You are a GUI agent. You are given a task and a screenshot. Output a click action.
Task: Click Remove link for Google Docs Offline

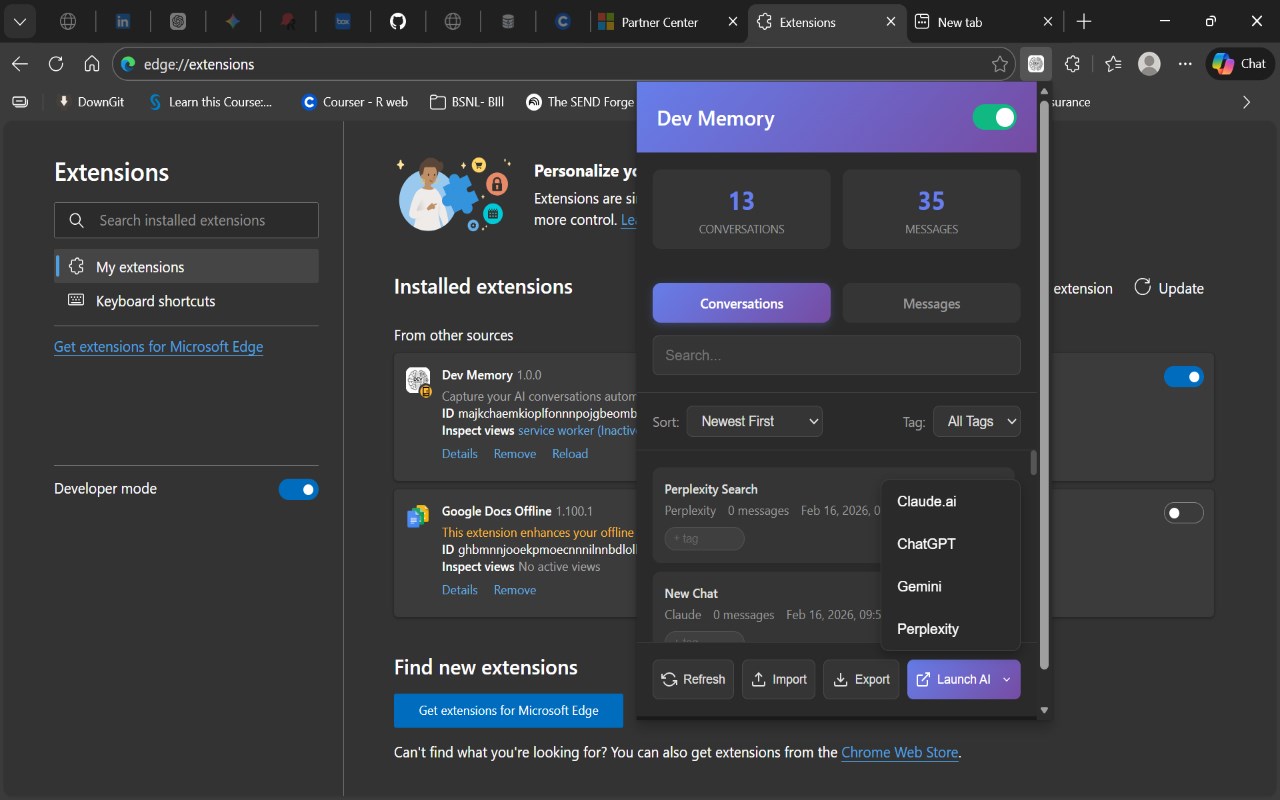pos(515,590)
